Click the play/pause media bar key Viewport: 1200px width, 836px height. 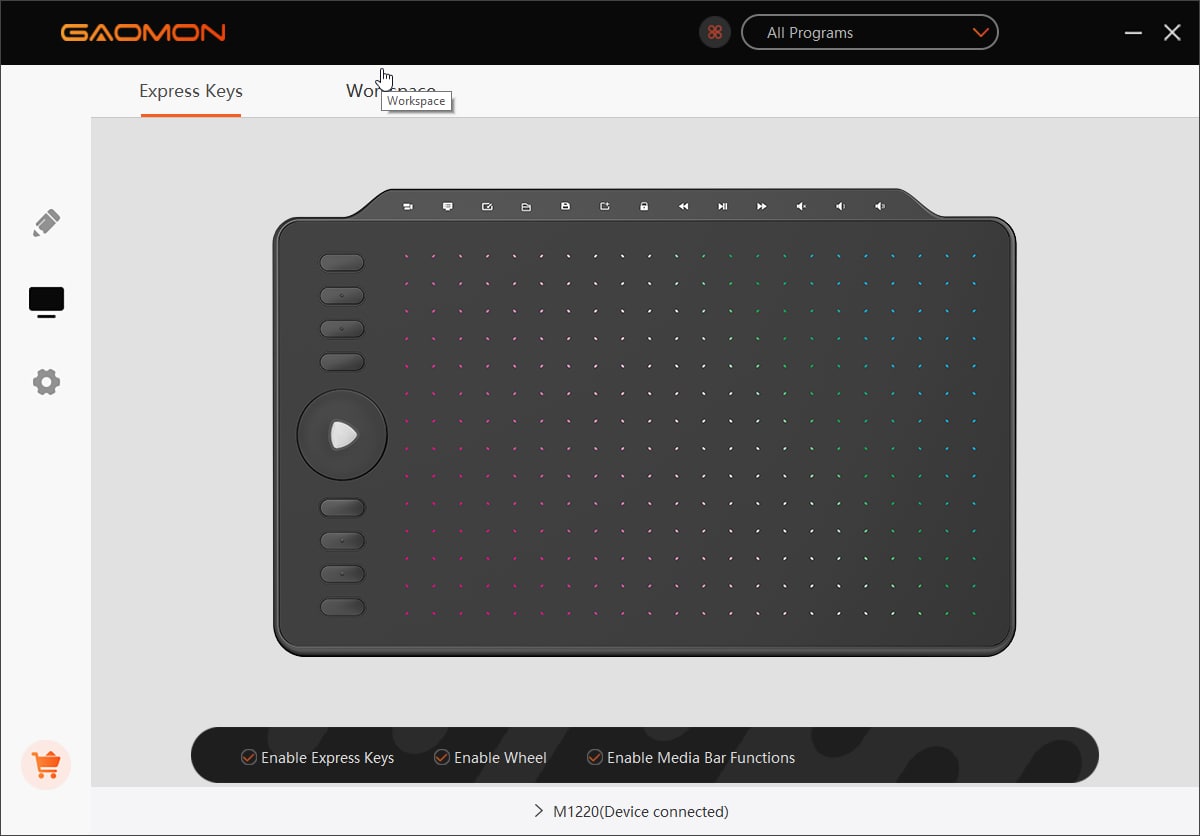(x=722, y=206)
